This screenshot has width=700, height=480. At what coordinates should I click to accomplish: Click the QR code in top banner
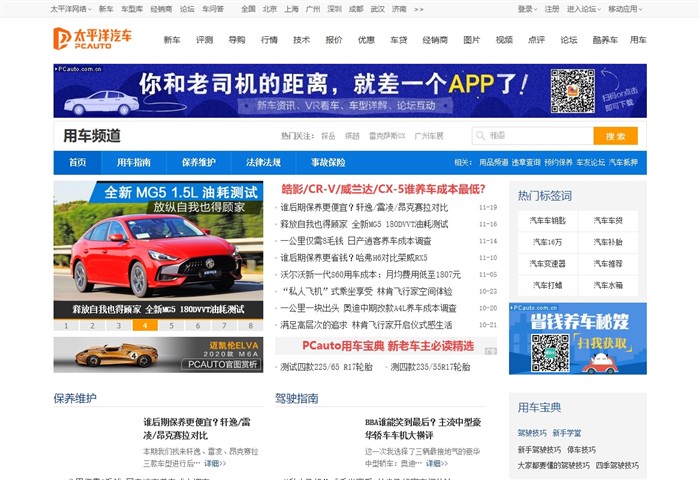pos(572,91)
